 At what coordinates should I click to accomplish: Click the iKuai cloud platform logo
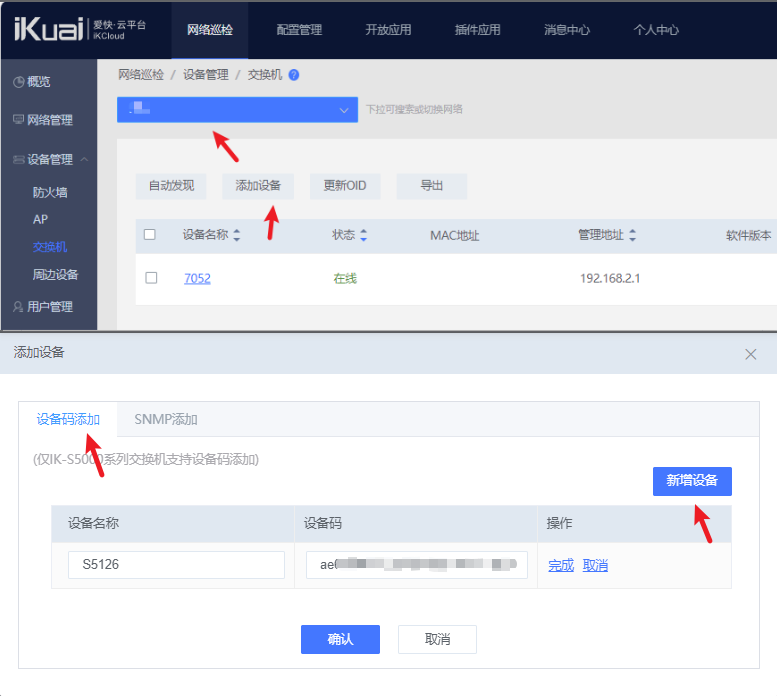[x=80, y=30]
